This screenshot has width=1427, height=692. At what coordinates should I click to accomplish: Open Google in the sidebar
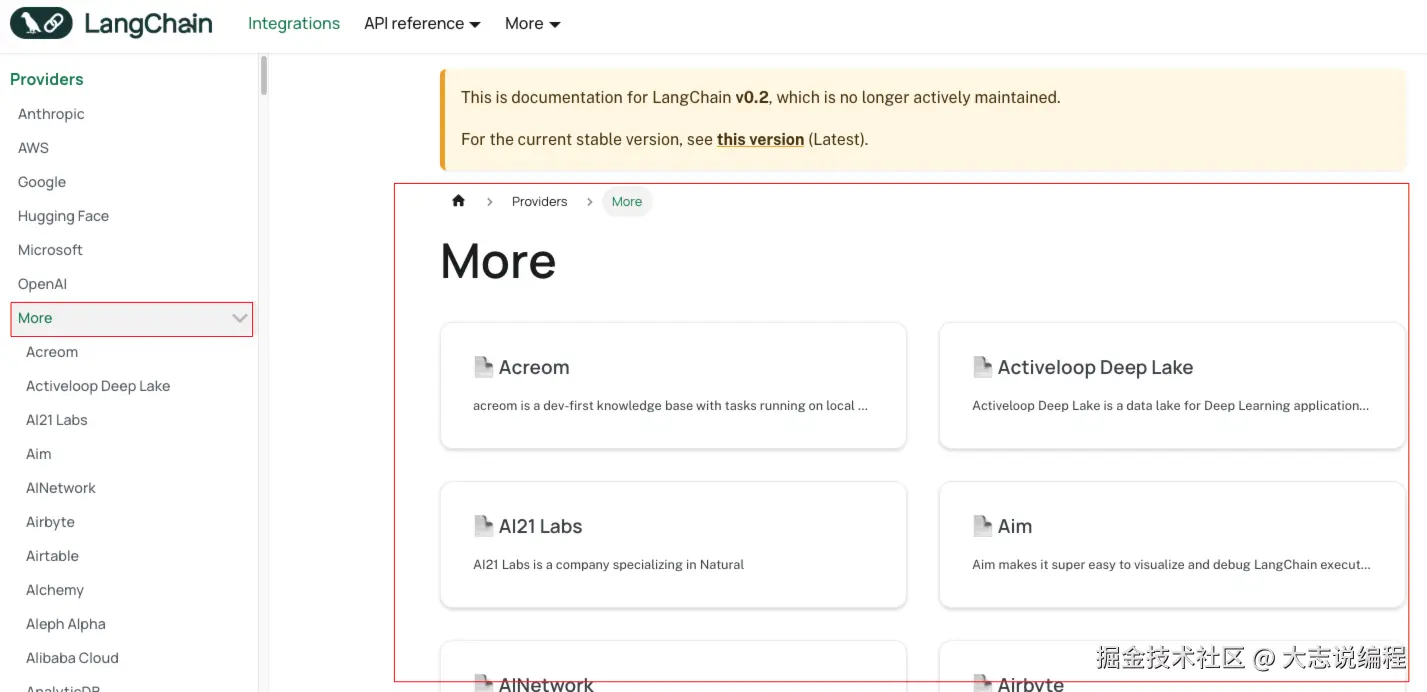click(x=42, y=182)
